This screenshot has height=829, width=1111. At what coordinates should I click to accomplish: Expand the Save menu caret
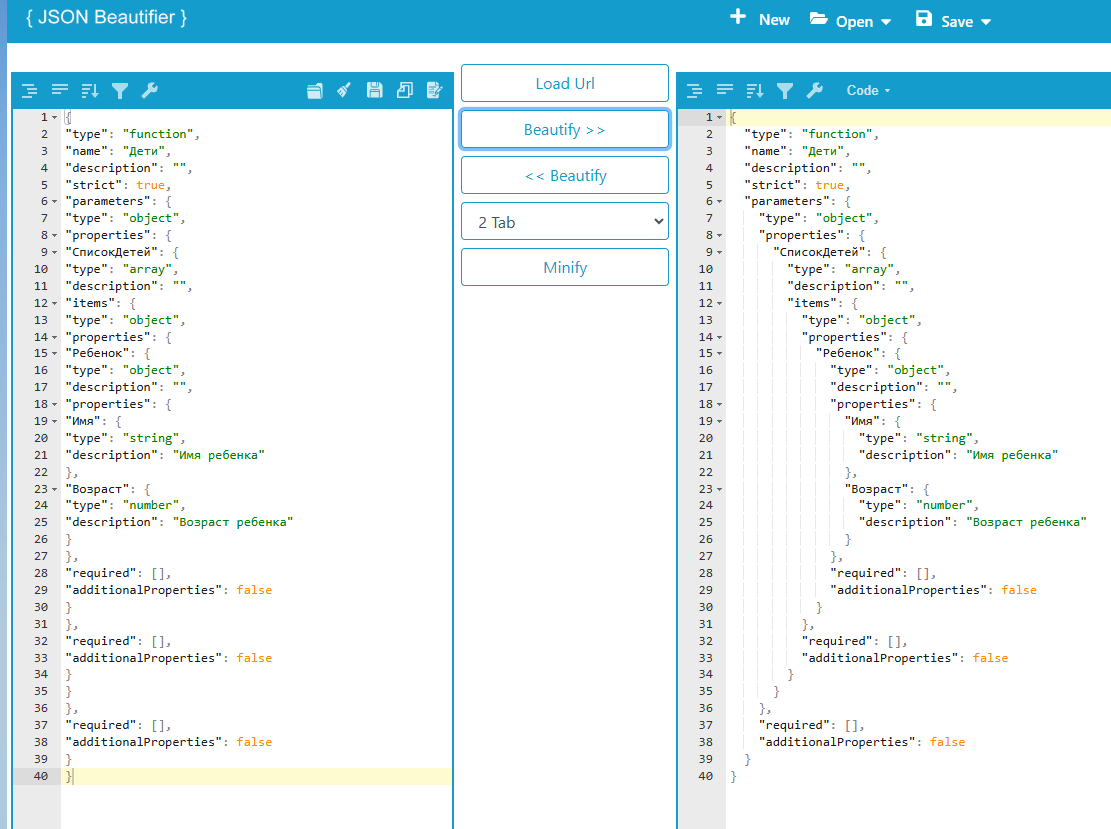point(986,23)
